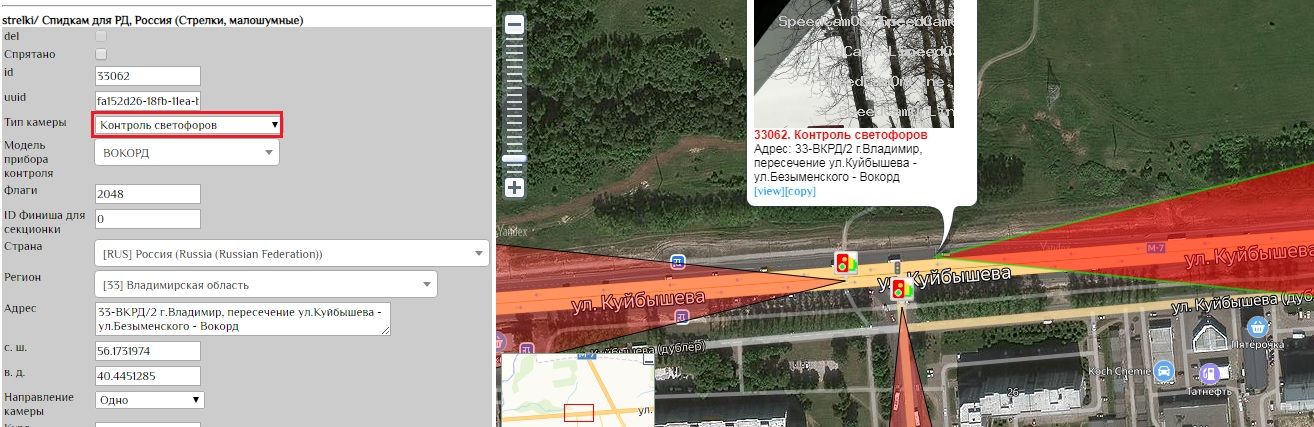Screen dimensions: 1314x427
Task: Click the upper traffic light camera marker
Action: point(846,263)
